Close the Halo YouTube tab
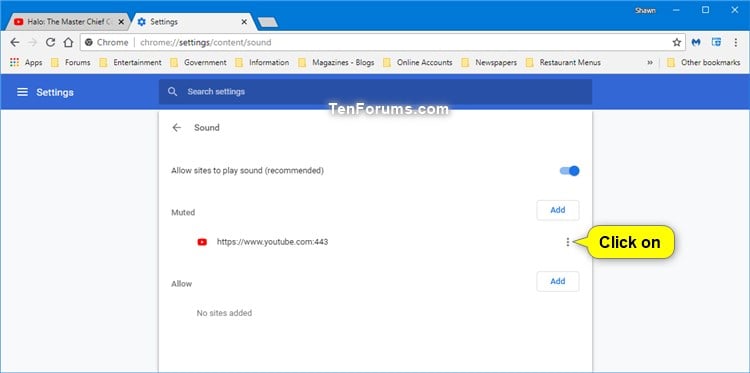Image resolution: width=750 pixels, height=373 pixels. click(x=121, y=22)
